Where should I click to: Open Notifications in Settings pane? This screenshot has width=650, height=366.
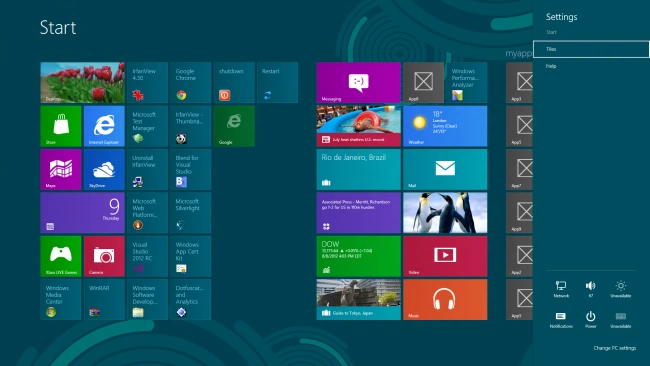(561, 320)
